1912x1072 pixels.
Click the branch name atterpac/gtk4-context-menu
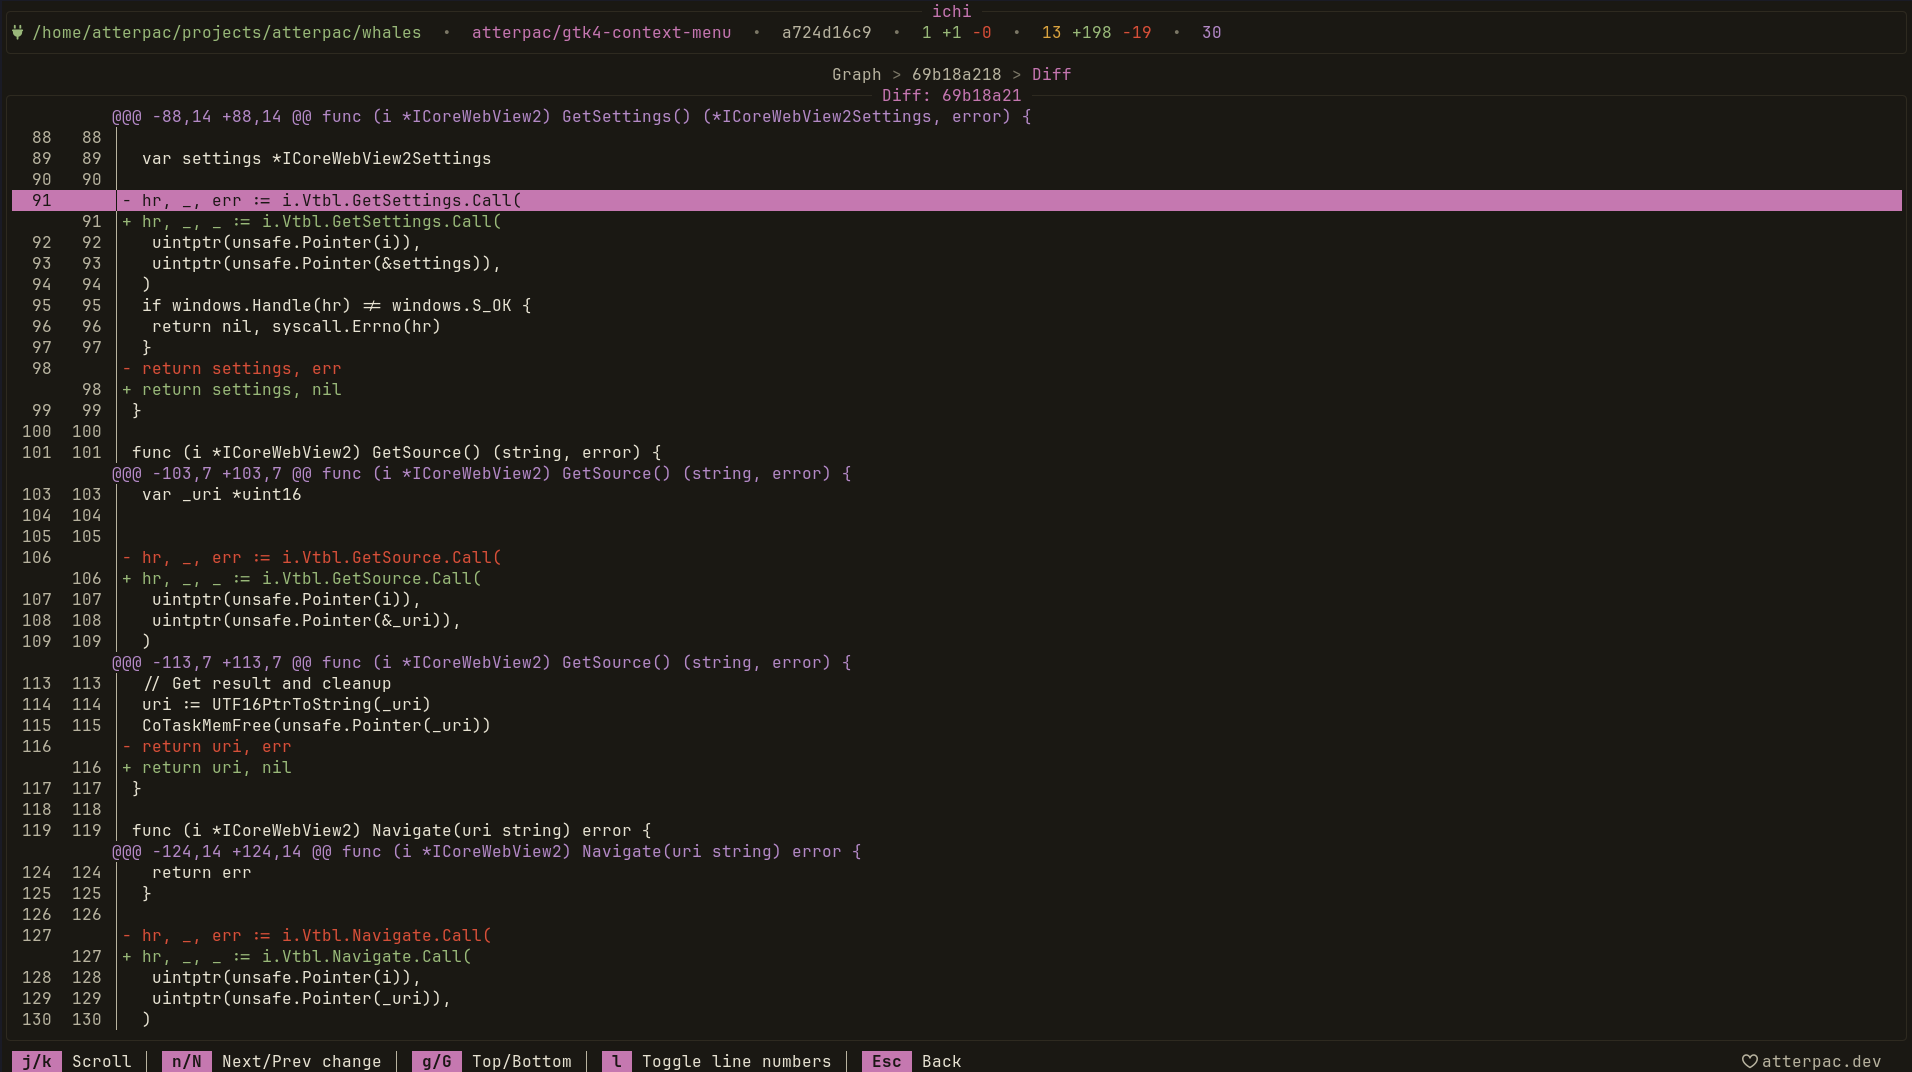click(x=601, y=32)
